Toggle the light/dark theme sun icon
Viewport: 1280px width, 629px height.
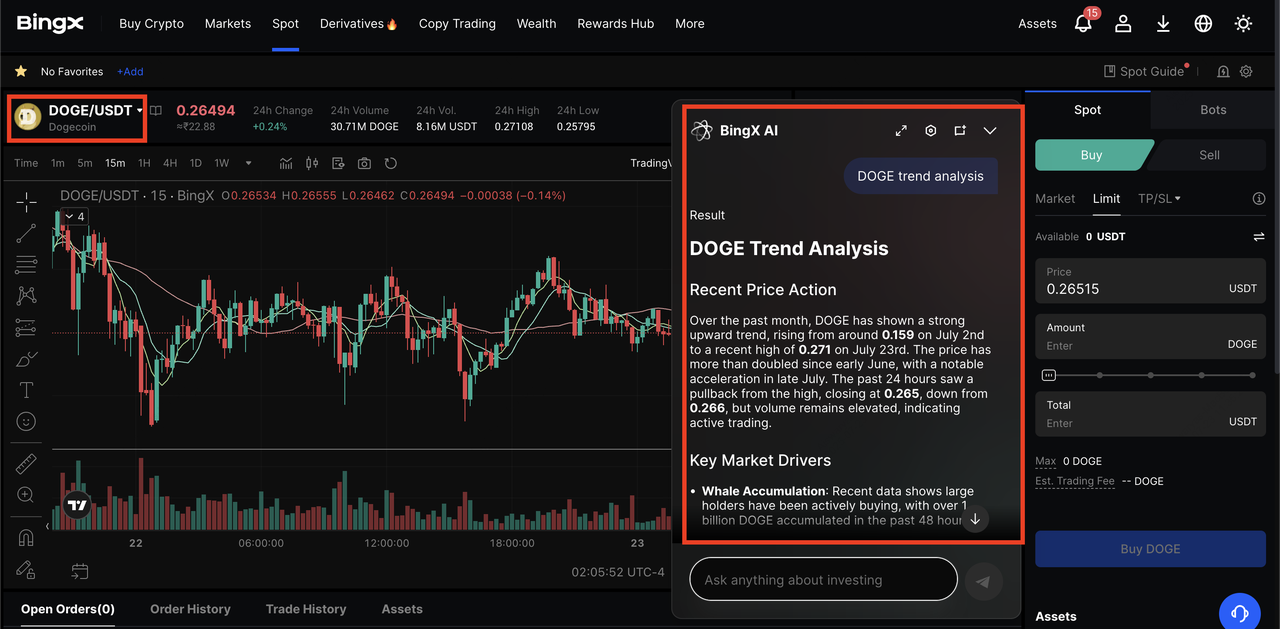point(1243,23)
